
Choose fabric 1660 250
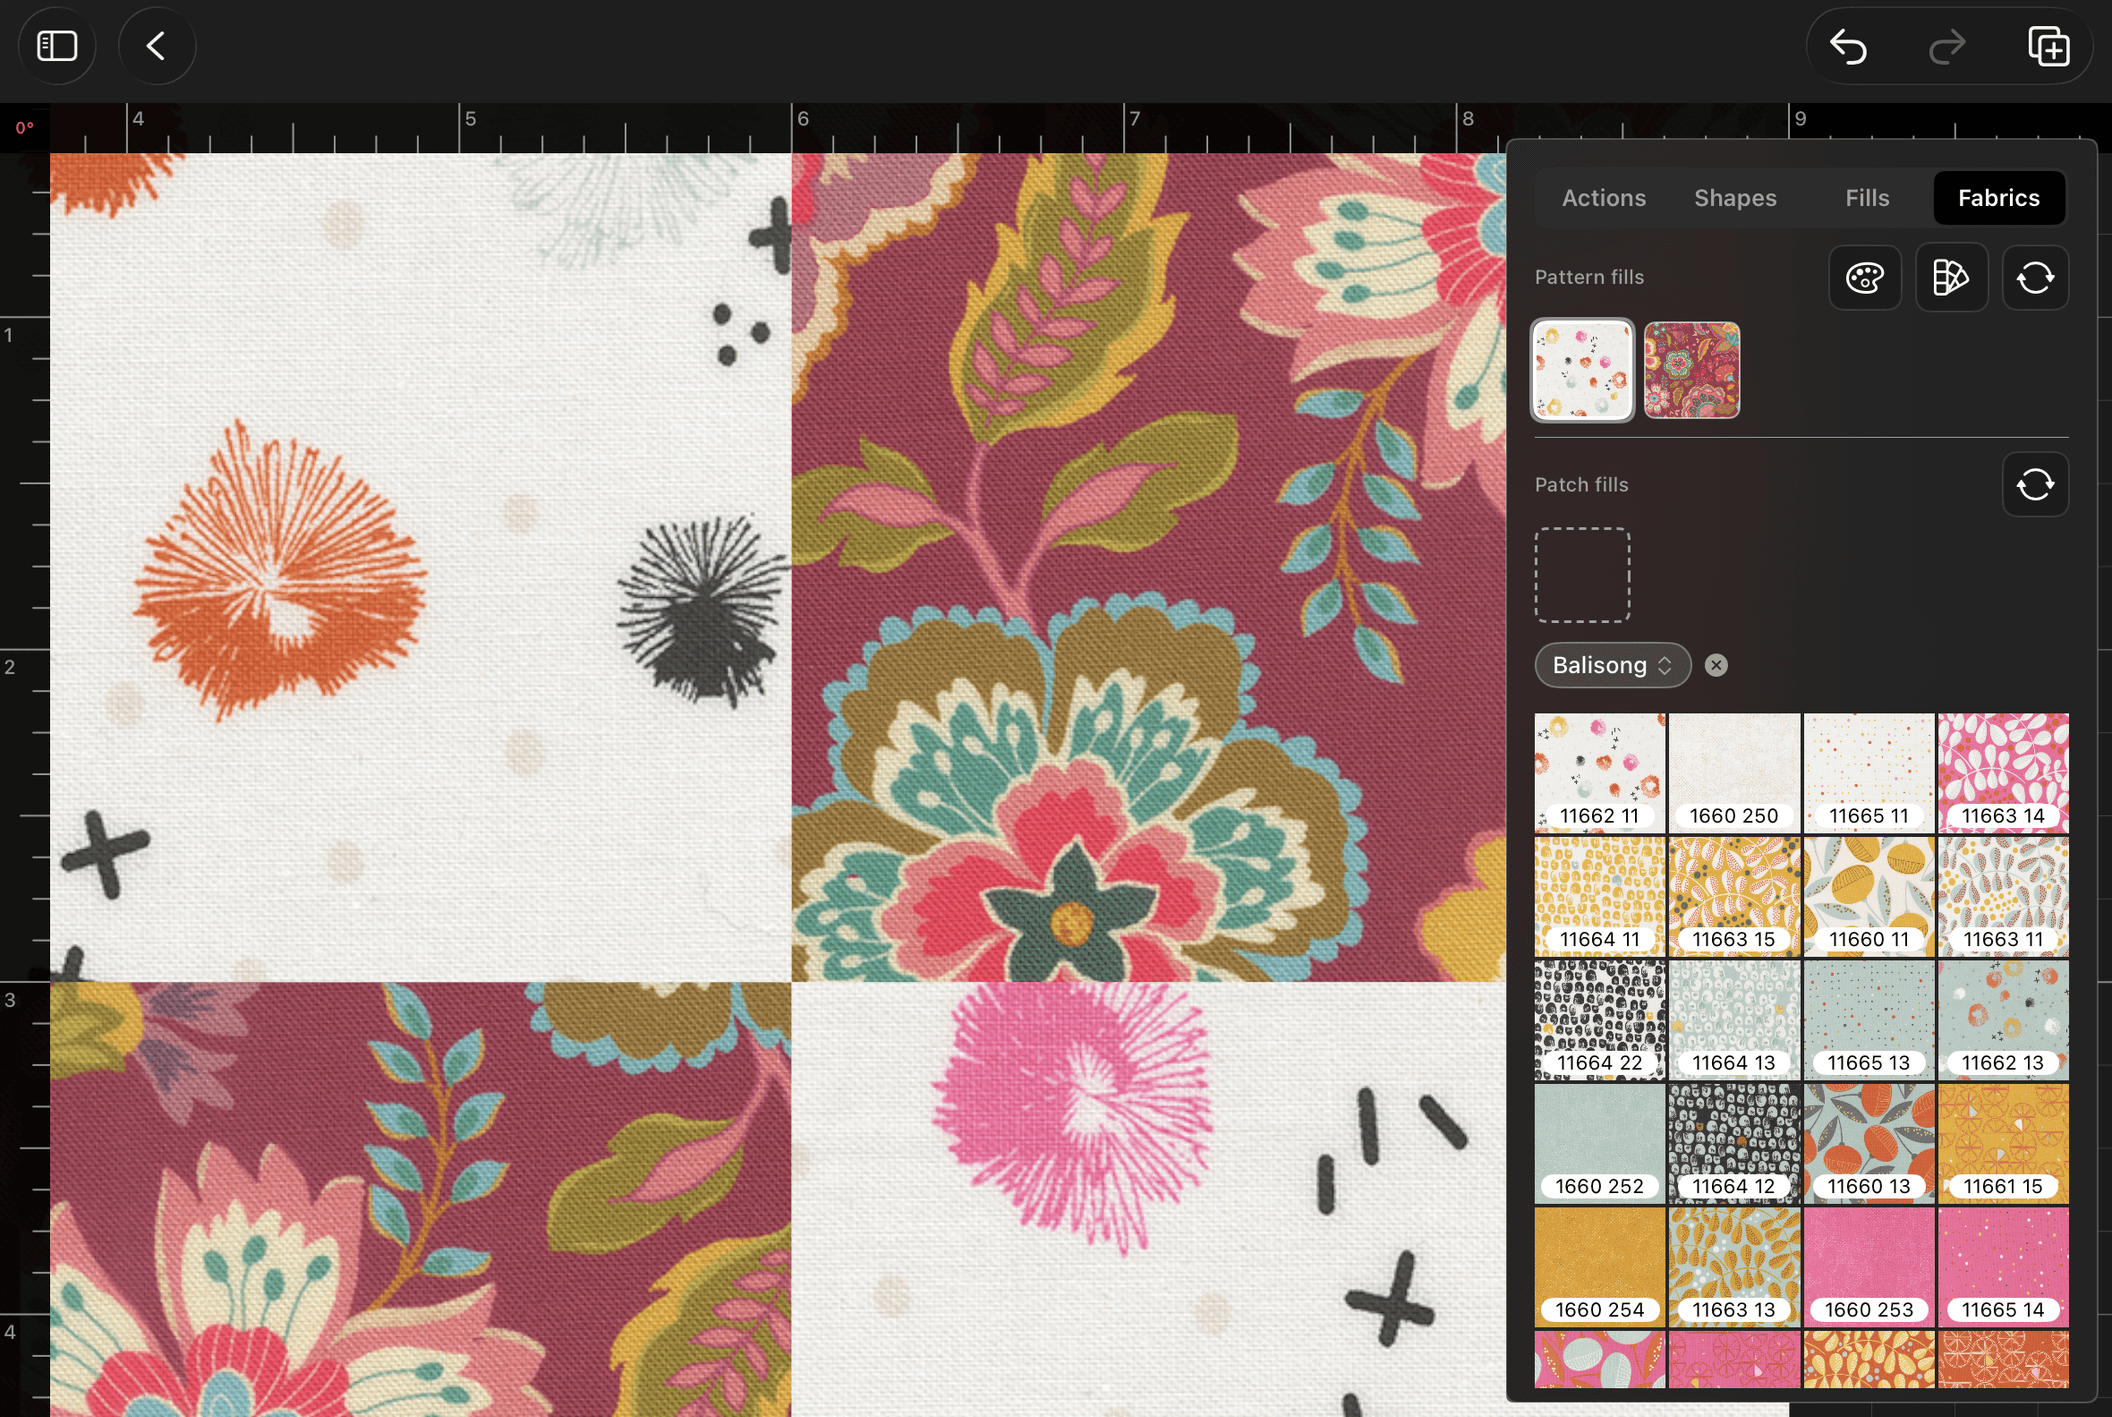(x=1734, y=773)
